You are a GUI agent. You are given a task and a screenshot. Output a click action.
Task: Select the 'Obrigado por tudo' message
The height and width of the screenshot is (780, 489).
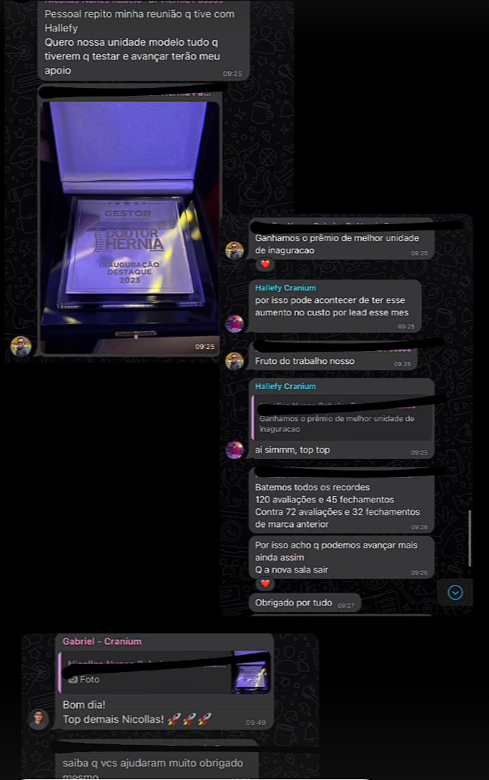tap(305, 603)
